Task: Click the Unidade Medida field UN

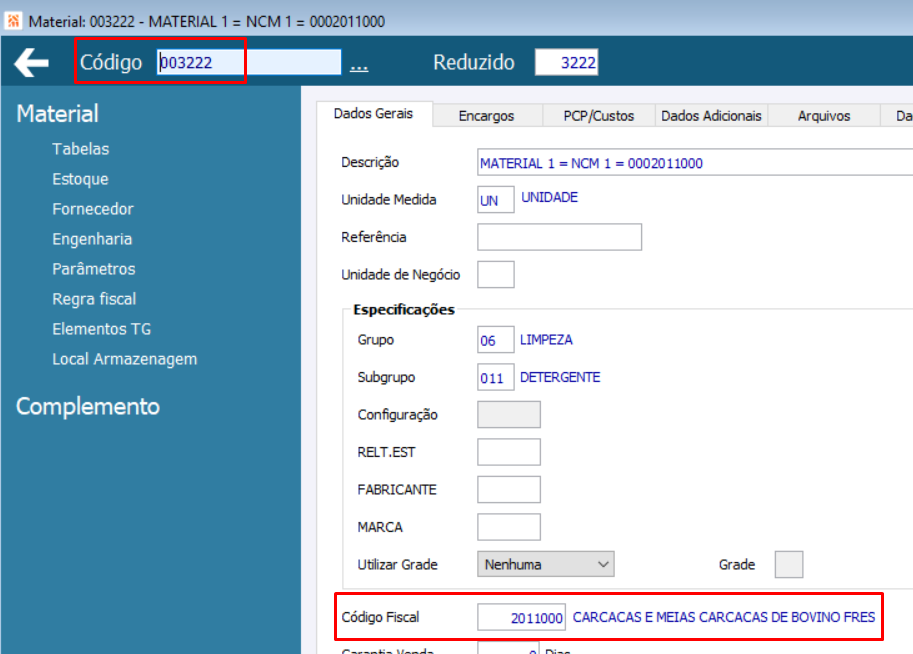Action: 496,200
